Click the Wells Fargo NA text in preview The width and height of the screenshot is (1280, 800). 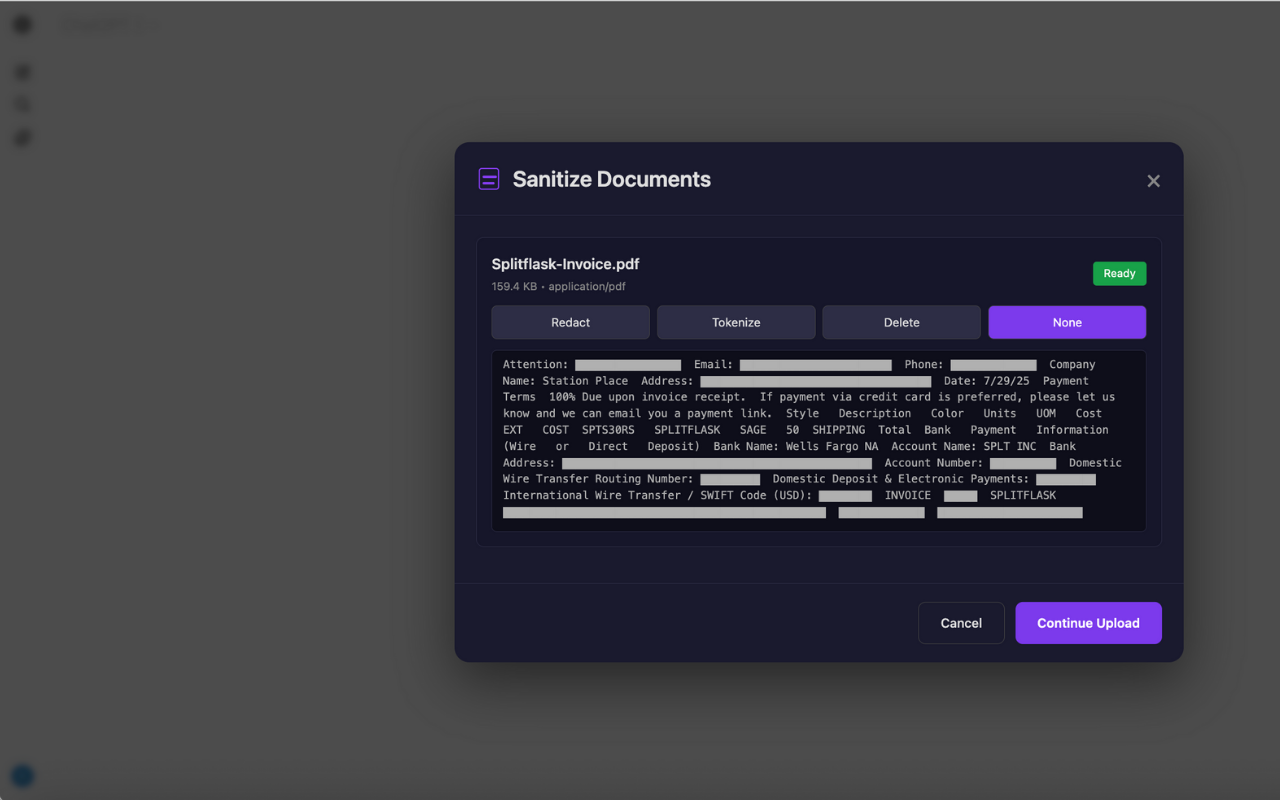(831, 446)
